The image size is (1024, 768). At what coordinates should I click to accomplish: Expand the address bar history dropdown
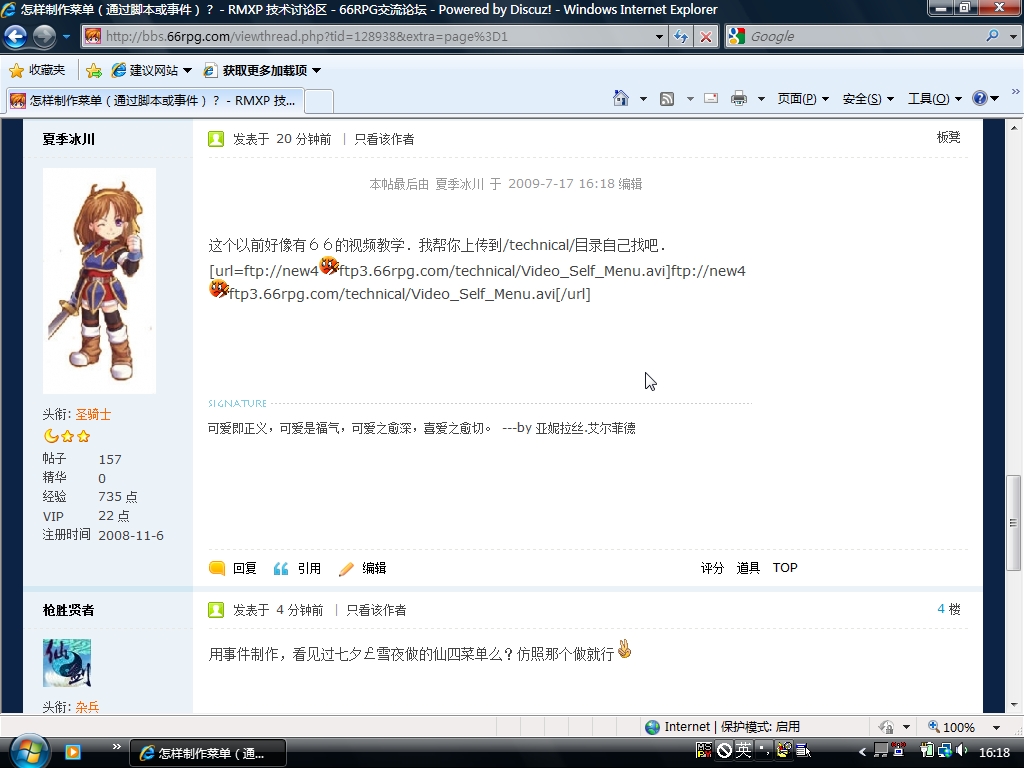[x=659, y=37]
